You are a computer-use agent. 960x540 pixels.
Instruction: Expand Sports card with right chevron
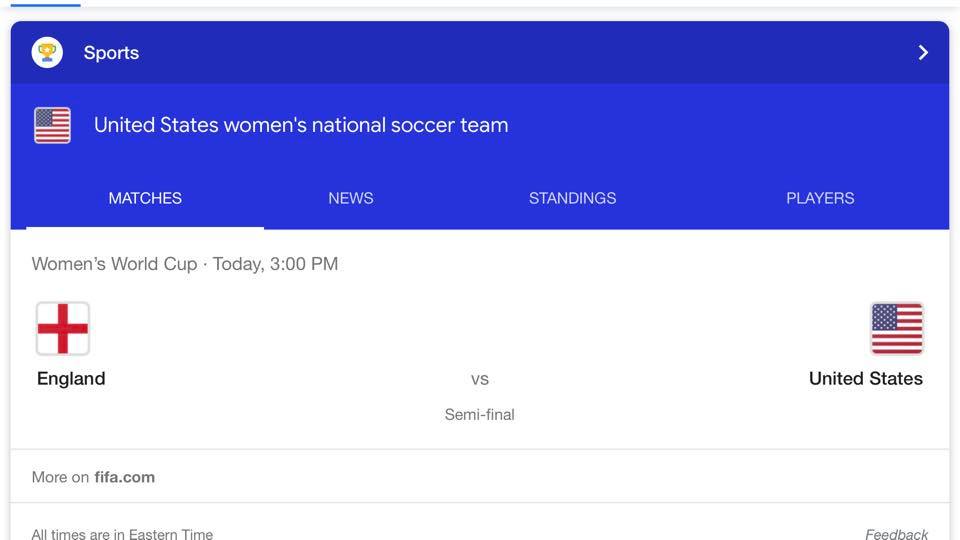(923, 53)
